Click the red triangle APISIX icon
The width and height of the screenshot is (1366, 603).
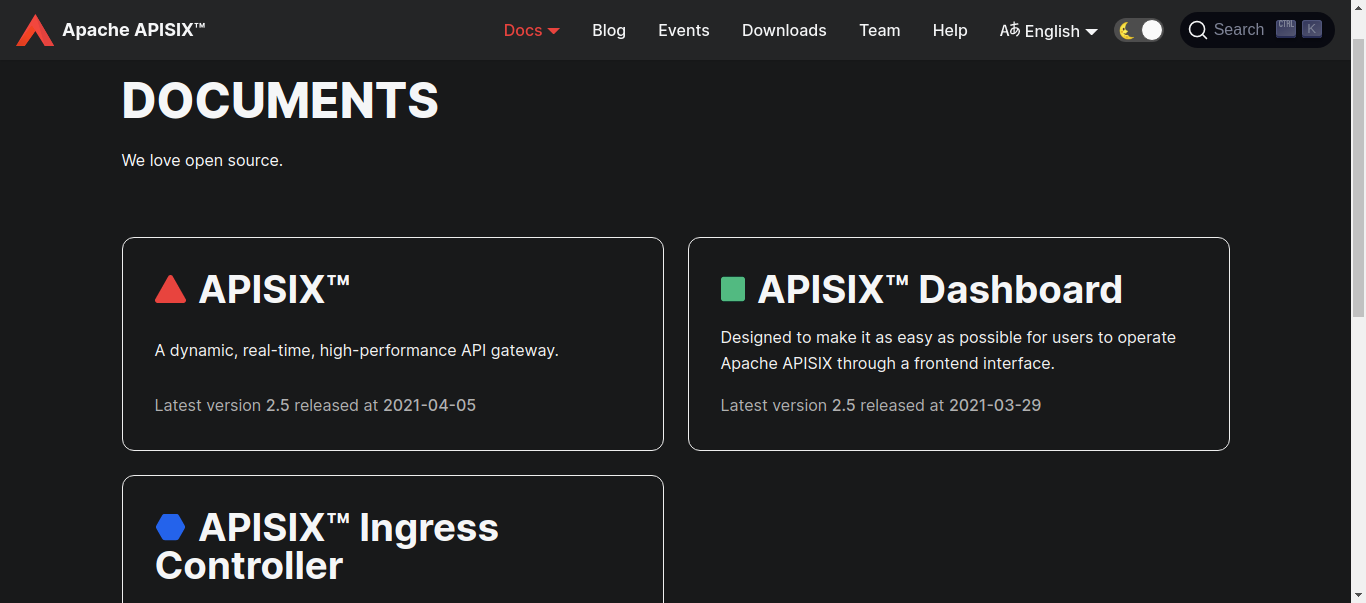click(171, 289)
